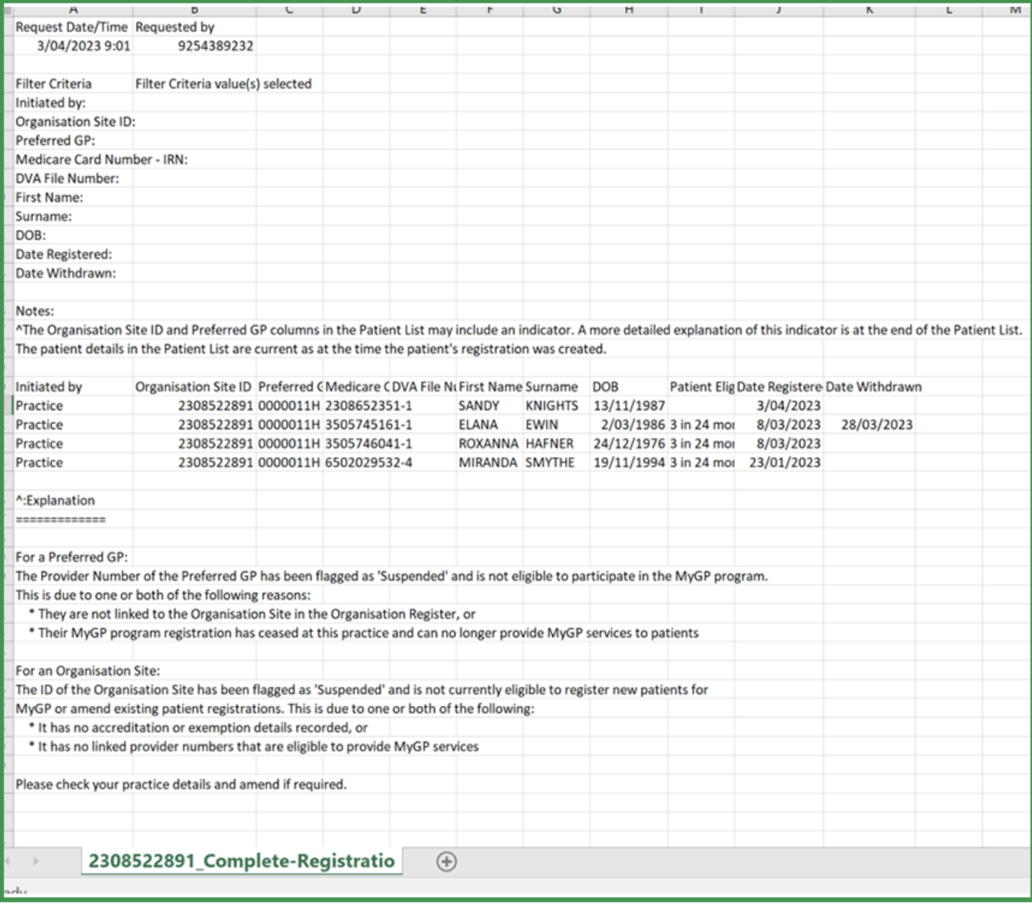Select the cell containing 9254389232
Viewport: 1032px width, 907px height.
coord(194,46)
